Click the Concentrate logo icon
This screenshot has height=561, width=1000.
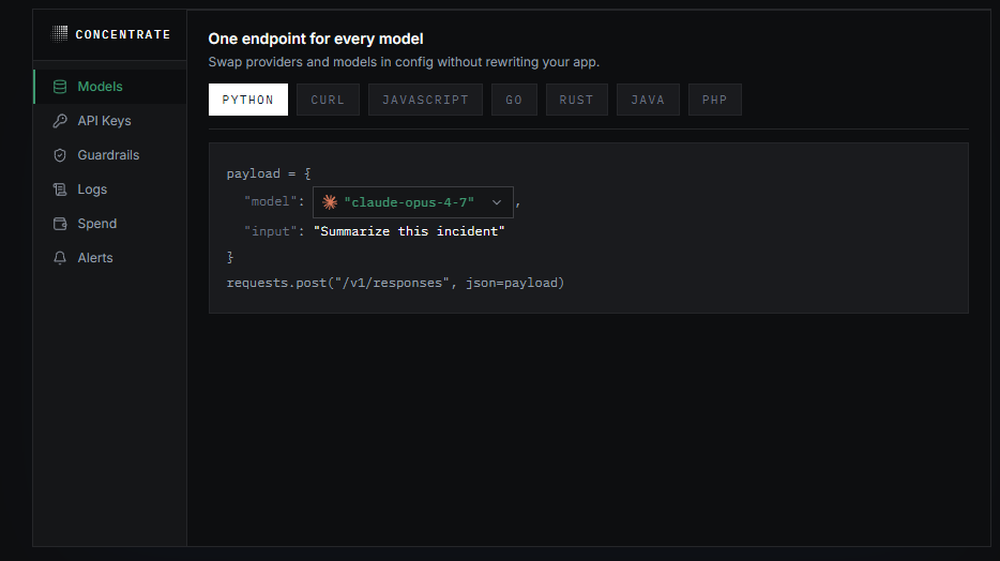click(59, 34)
